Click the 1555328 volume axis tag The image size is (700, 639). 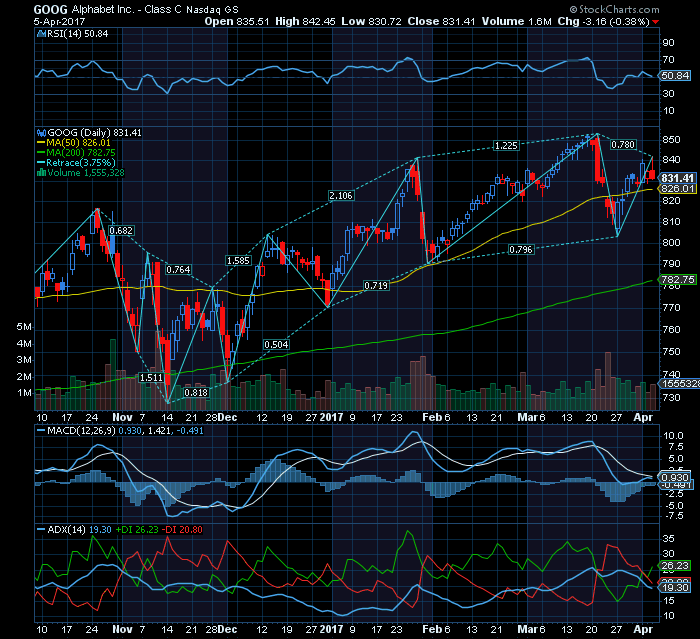[x=679, y=384]
